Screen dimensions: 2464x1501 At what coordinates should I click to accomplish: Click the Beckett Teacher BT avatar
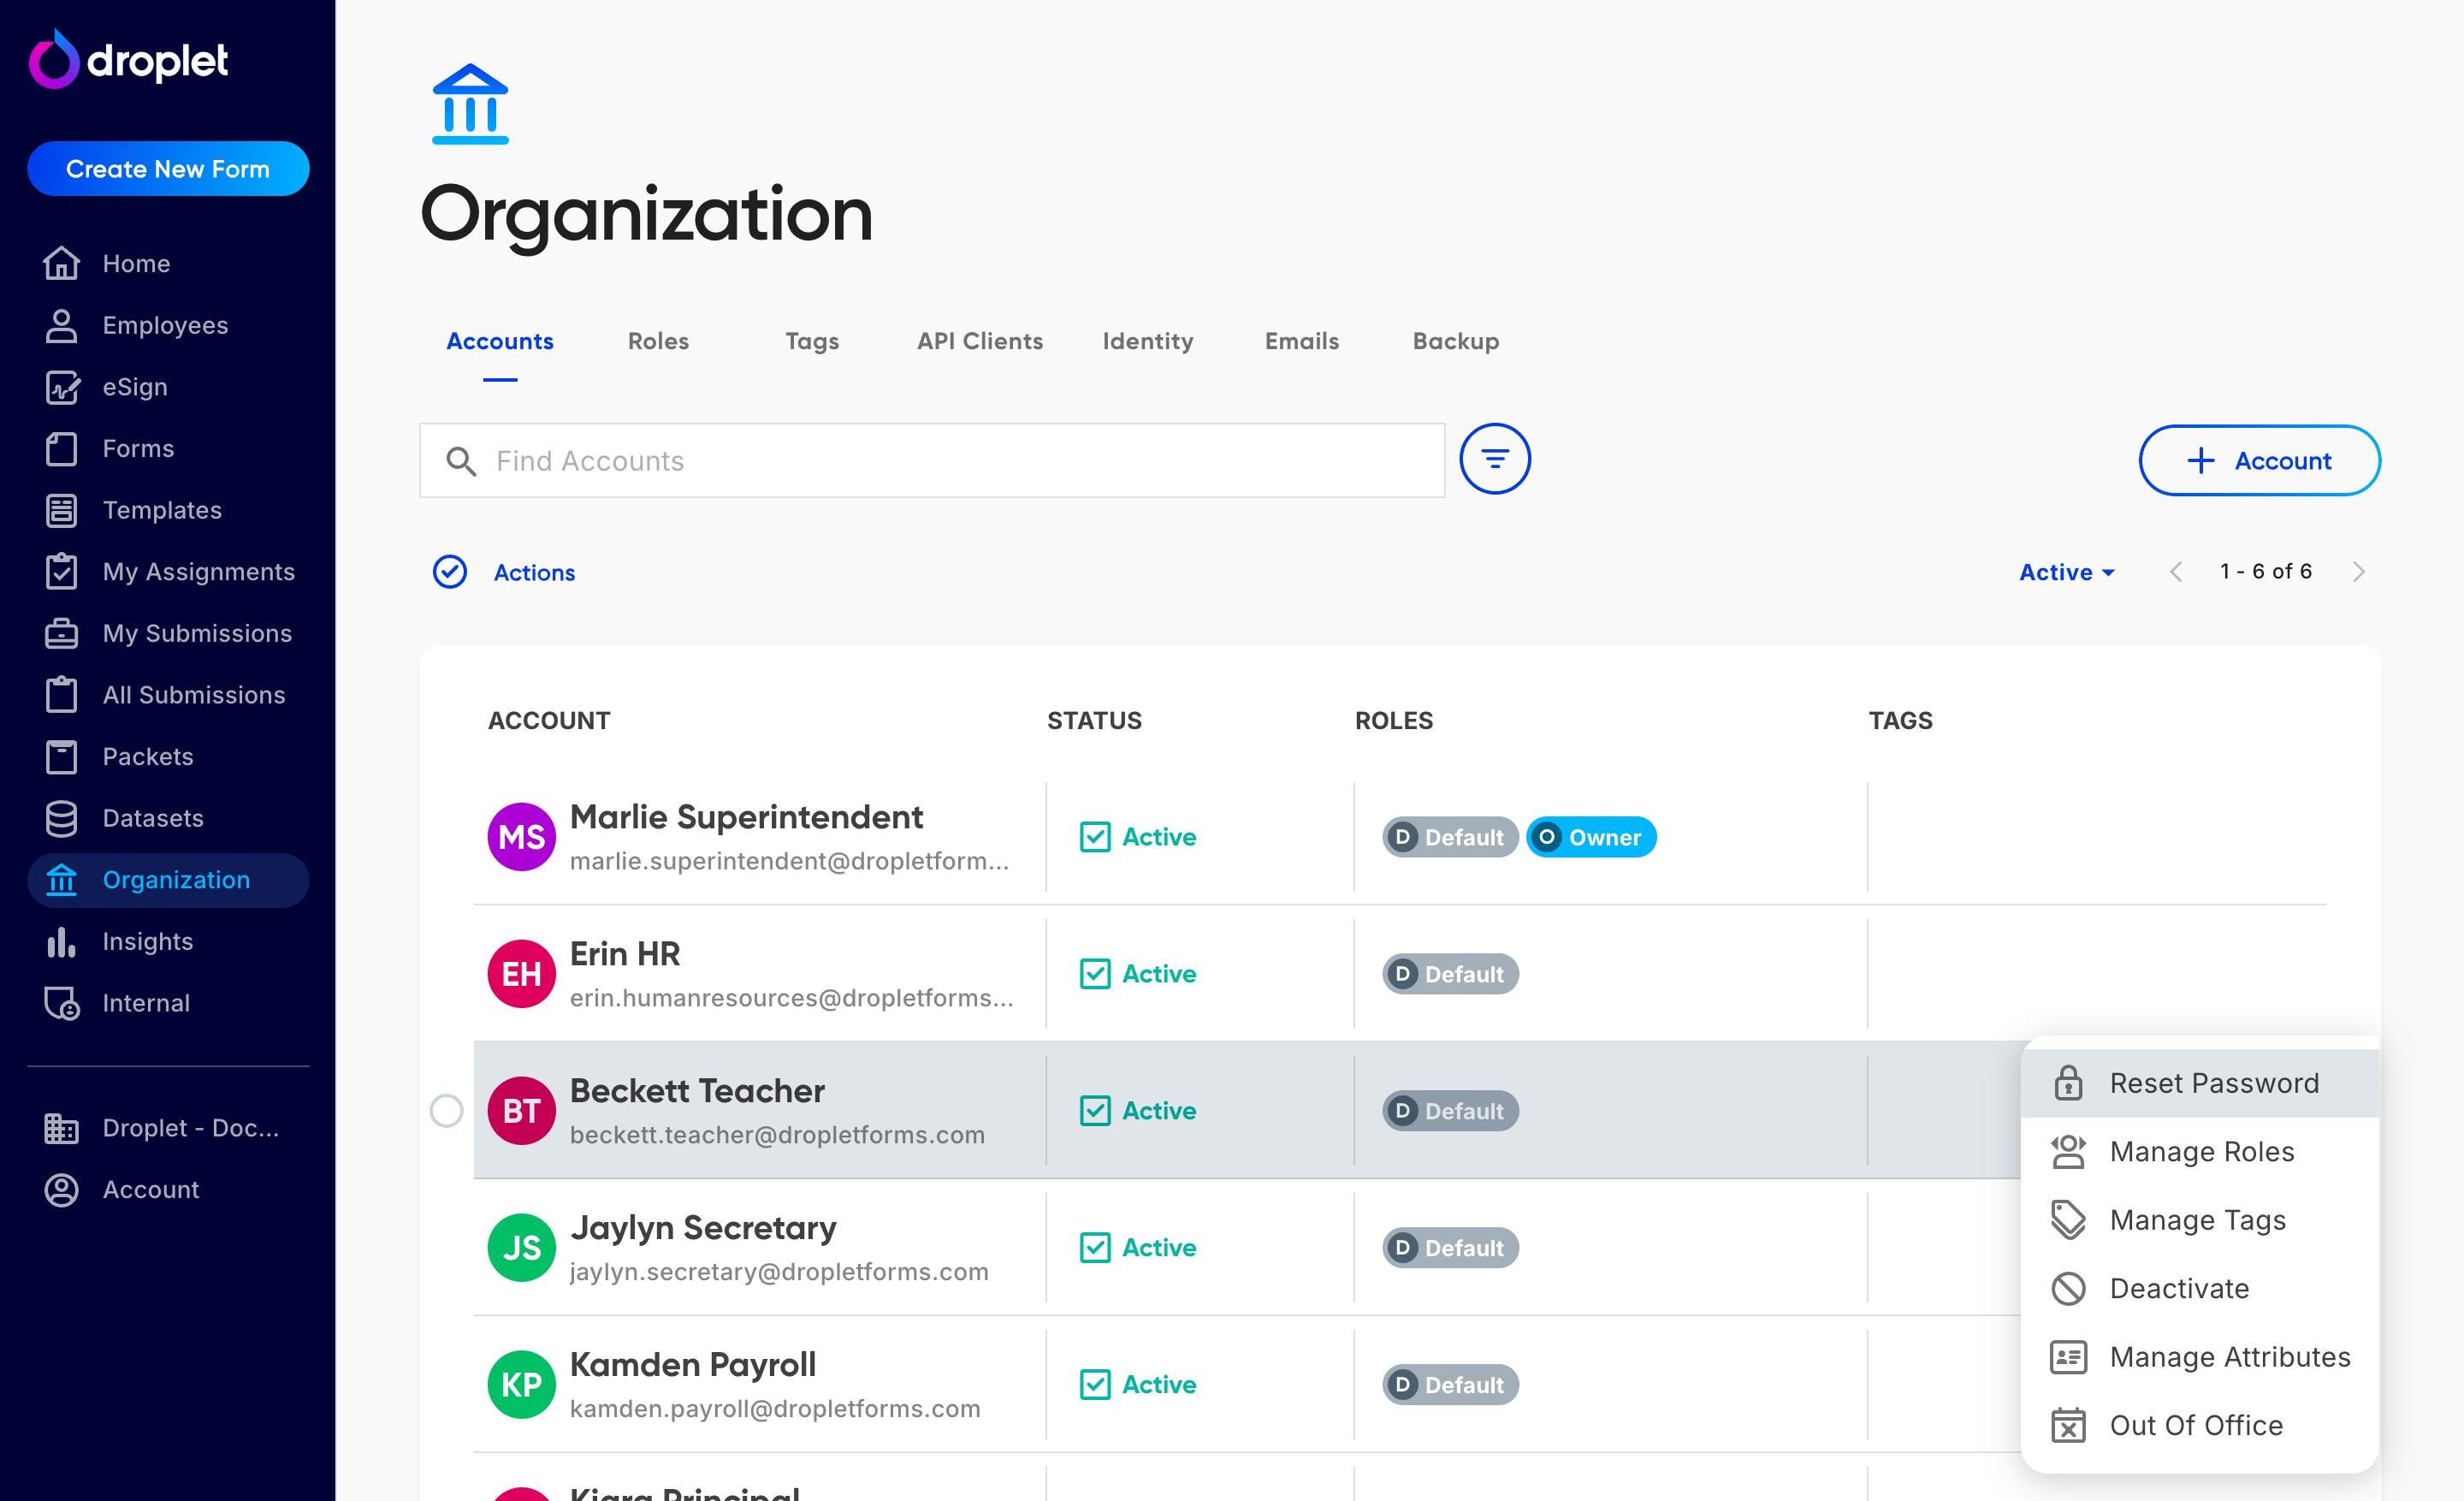click(521, 1110)
